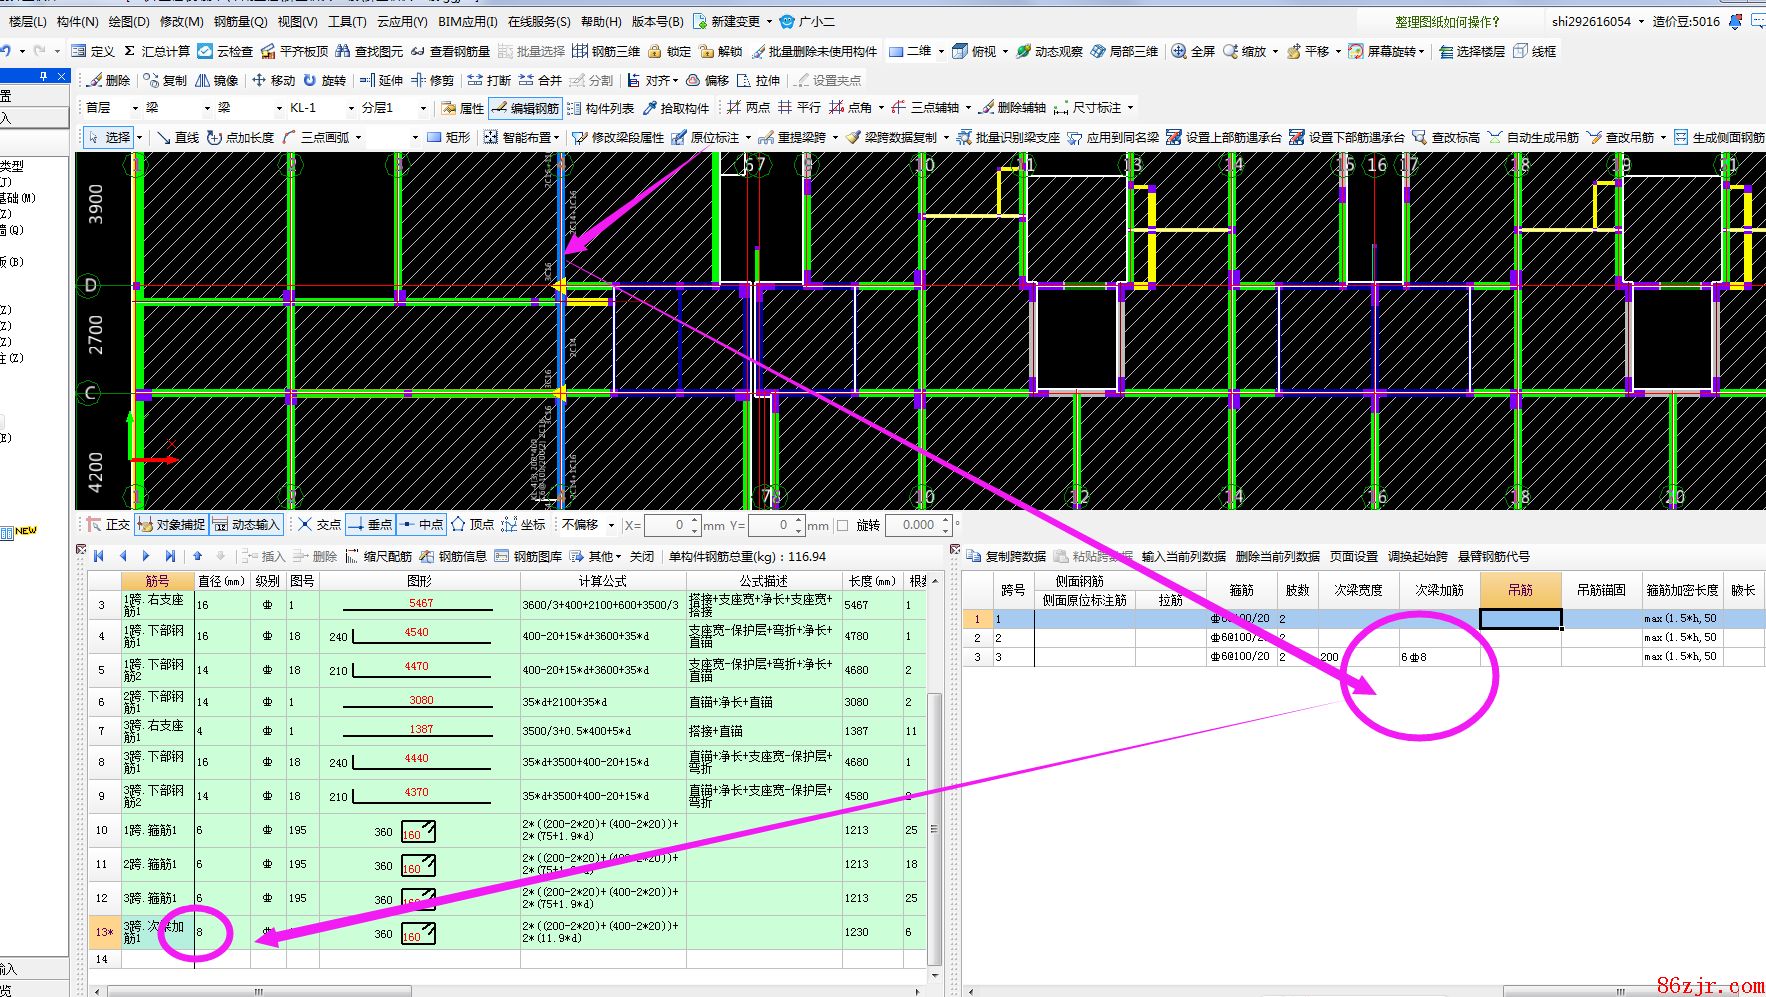Click 拾取构件 pick component tool

tap(675, 108)
